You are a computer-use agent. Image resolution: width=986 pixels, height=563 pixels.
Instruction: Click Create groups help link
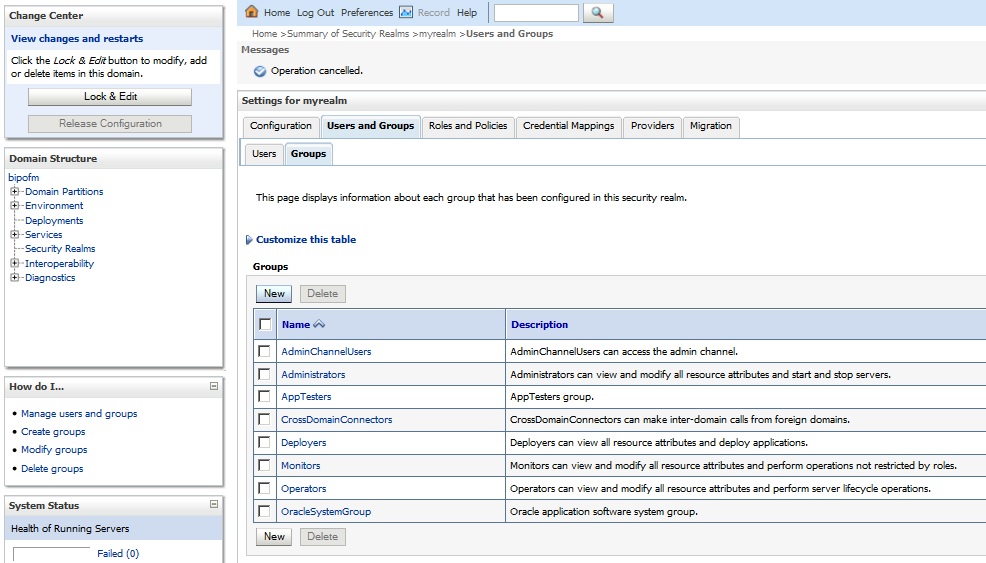(x=53, y=432)
